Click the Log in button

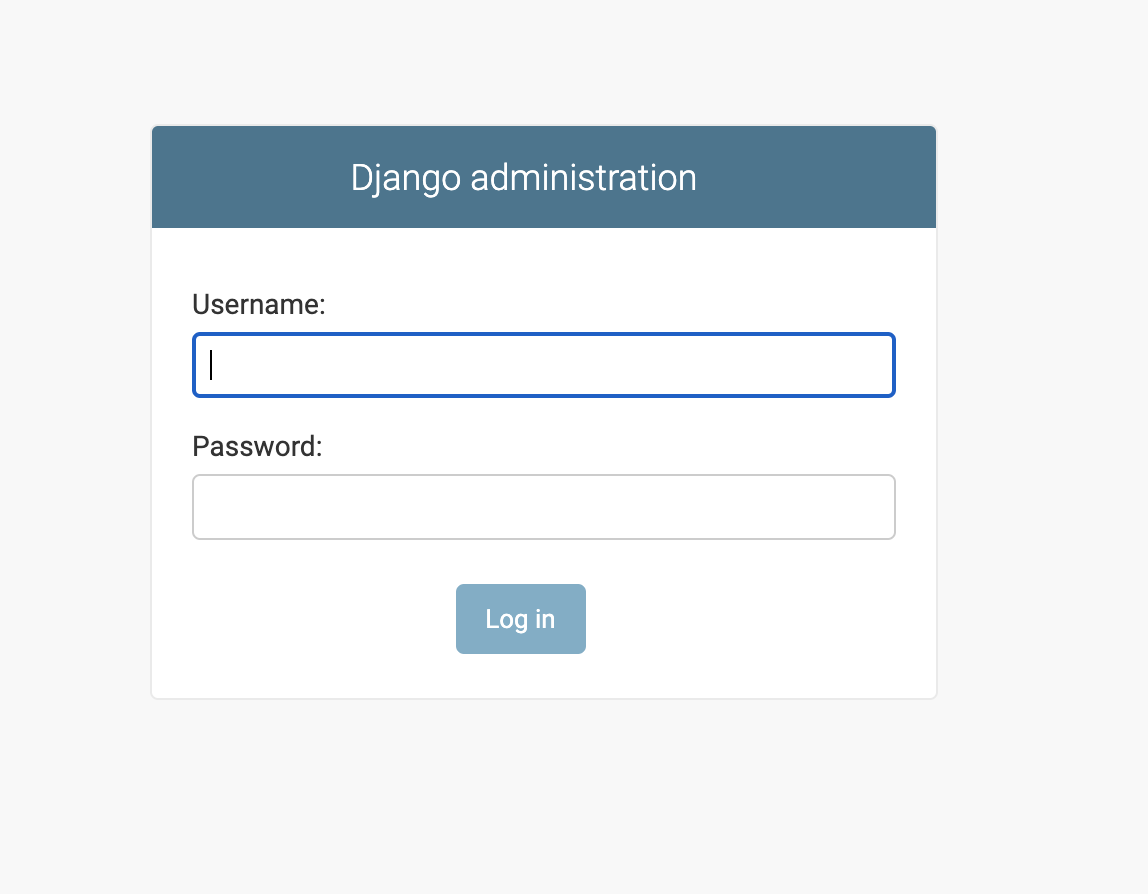(x=521, y=619)
